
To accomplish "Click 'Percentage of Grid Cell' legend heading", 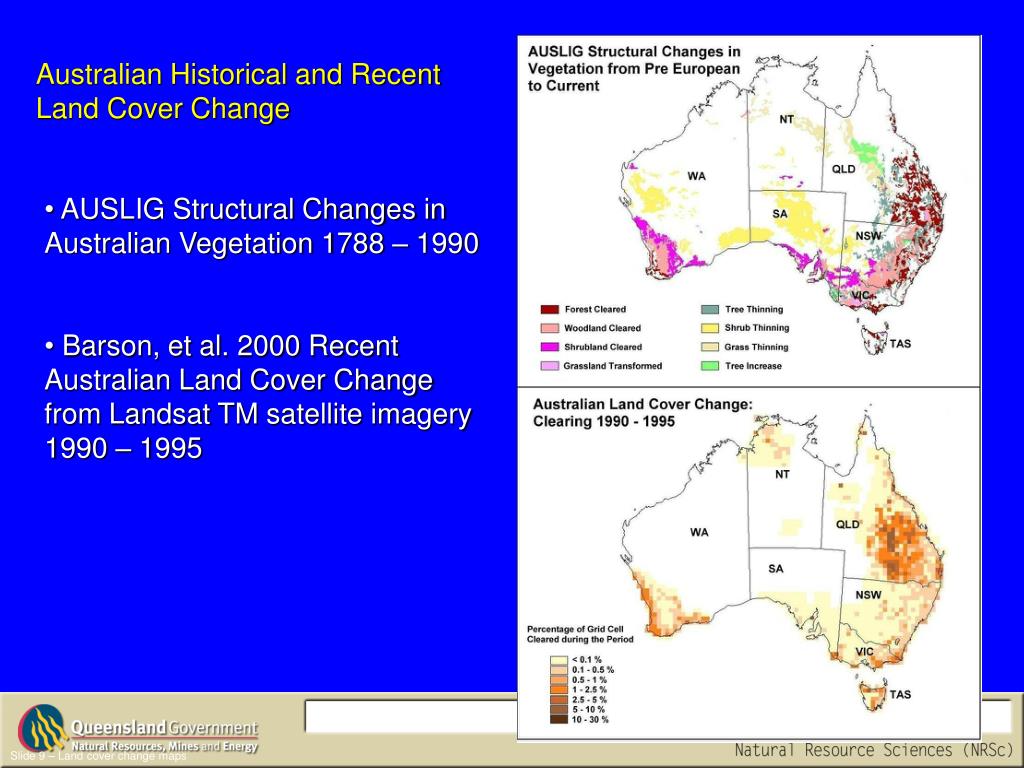I will click(x=575, y=629).
